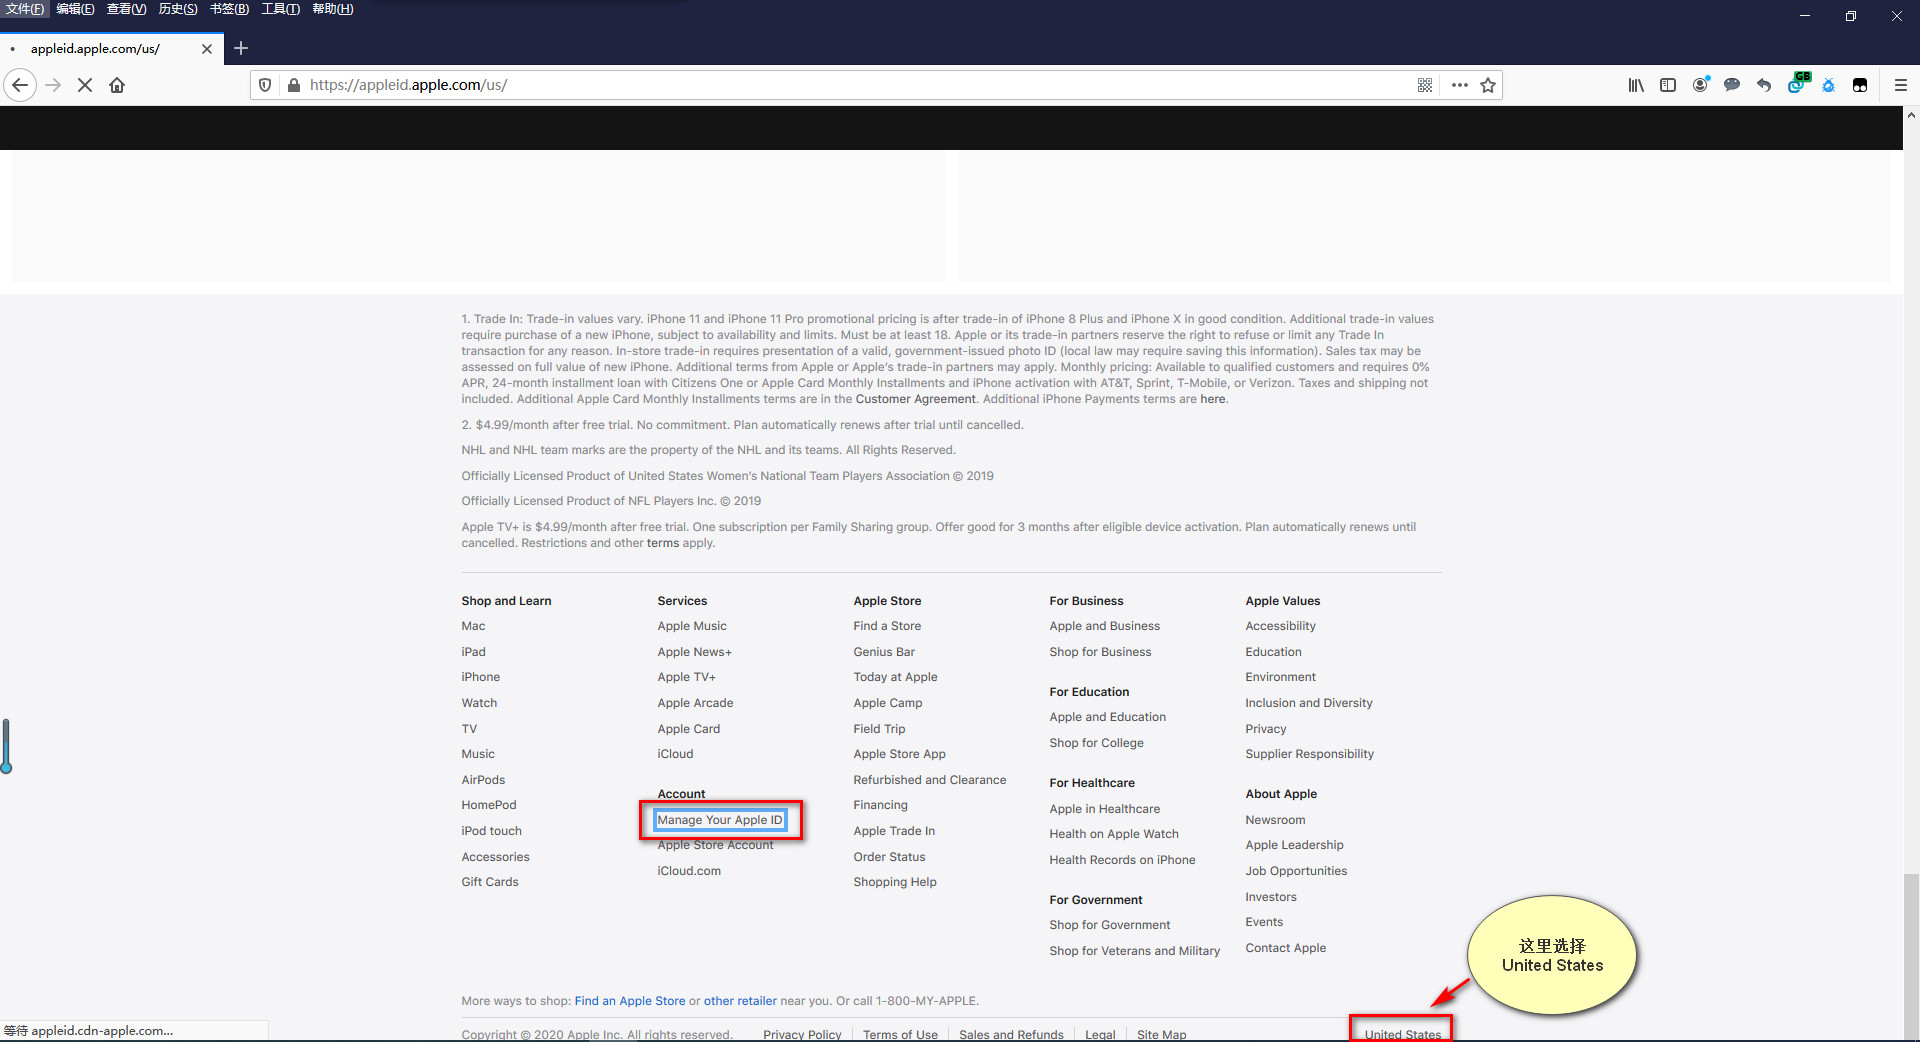Image resolution: width=1920 pixels, height=1042 pixels.
Task: Open the Apple and Business link
Action: point(1105,626)
